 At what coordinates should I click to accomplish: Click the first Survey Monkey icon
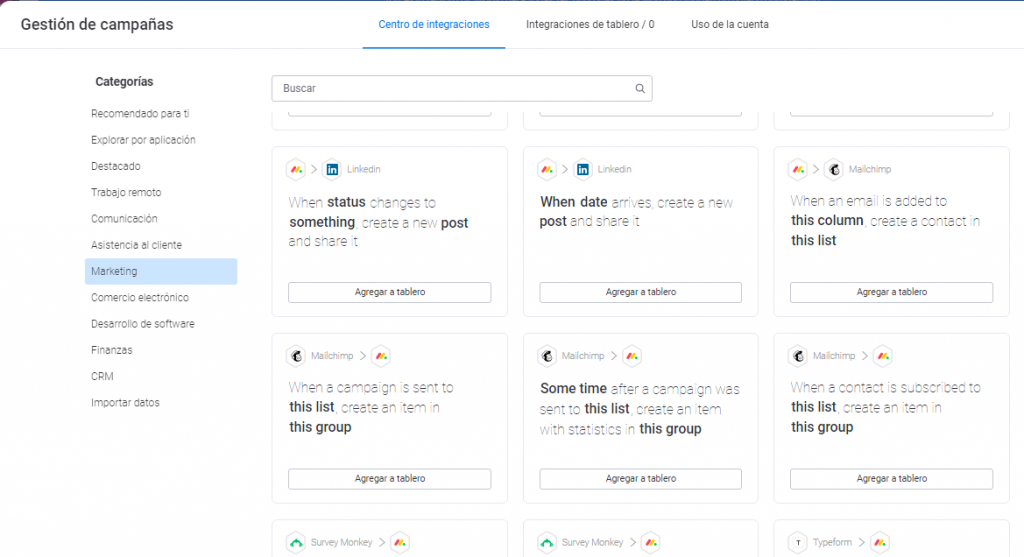[296, 542]
